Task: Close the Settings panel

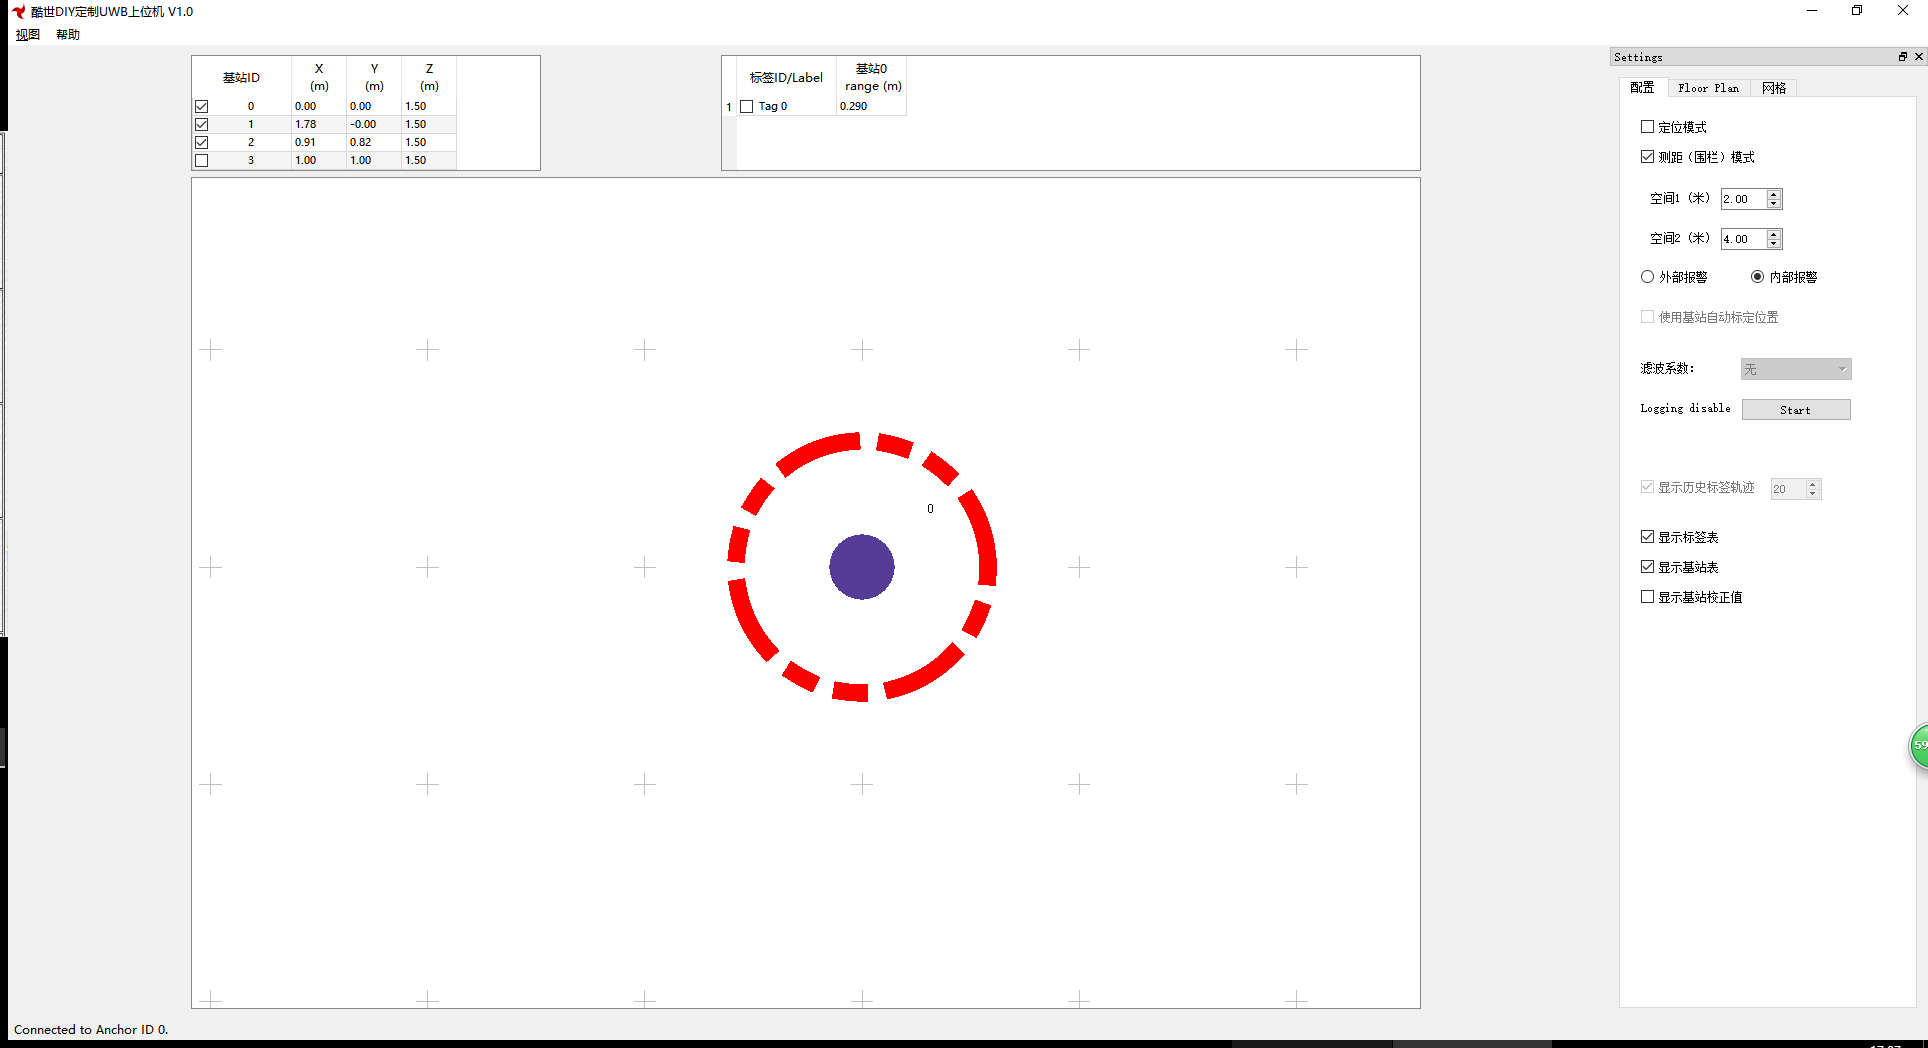Action: [x=1919, y=57]
